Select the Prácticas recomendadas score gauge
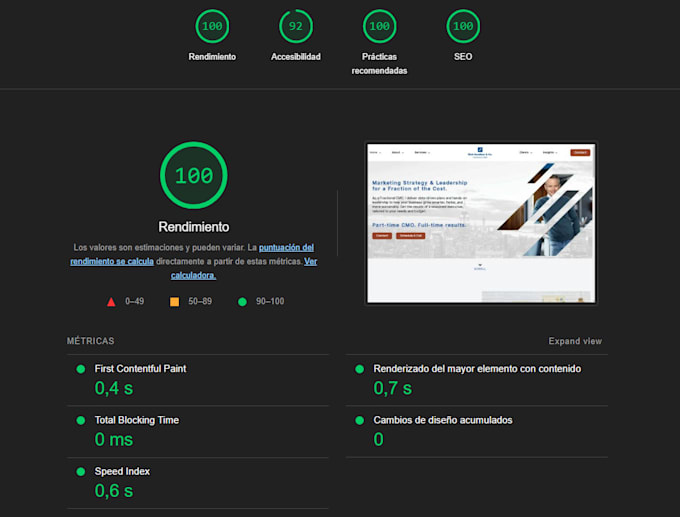Viewport: 680px width, 517px height. pyautogui.click(x=379, y=26)
